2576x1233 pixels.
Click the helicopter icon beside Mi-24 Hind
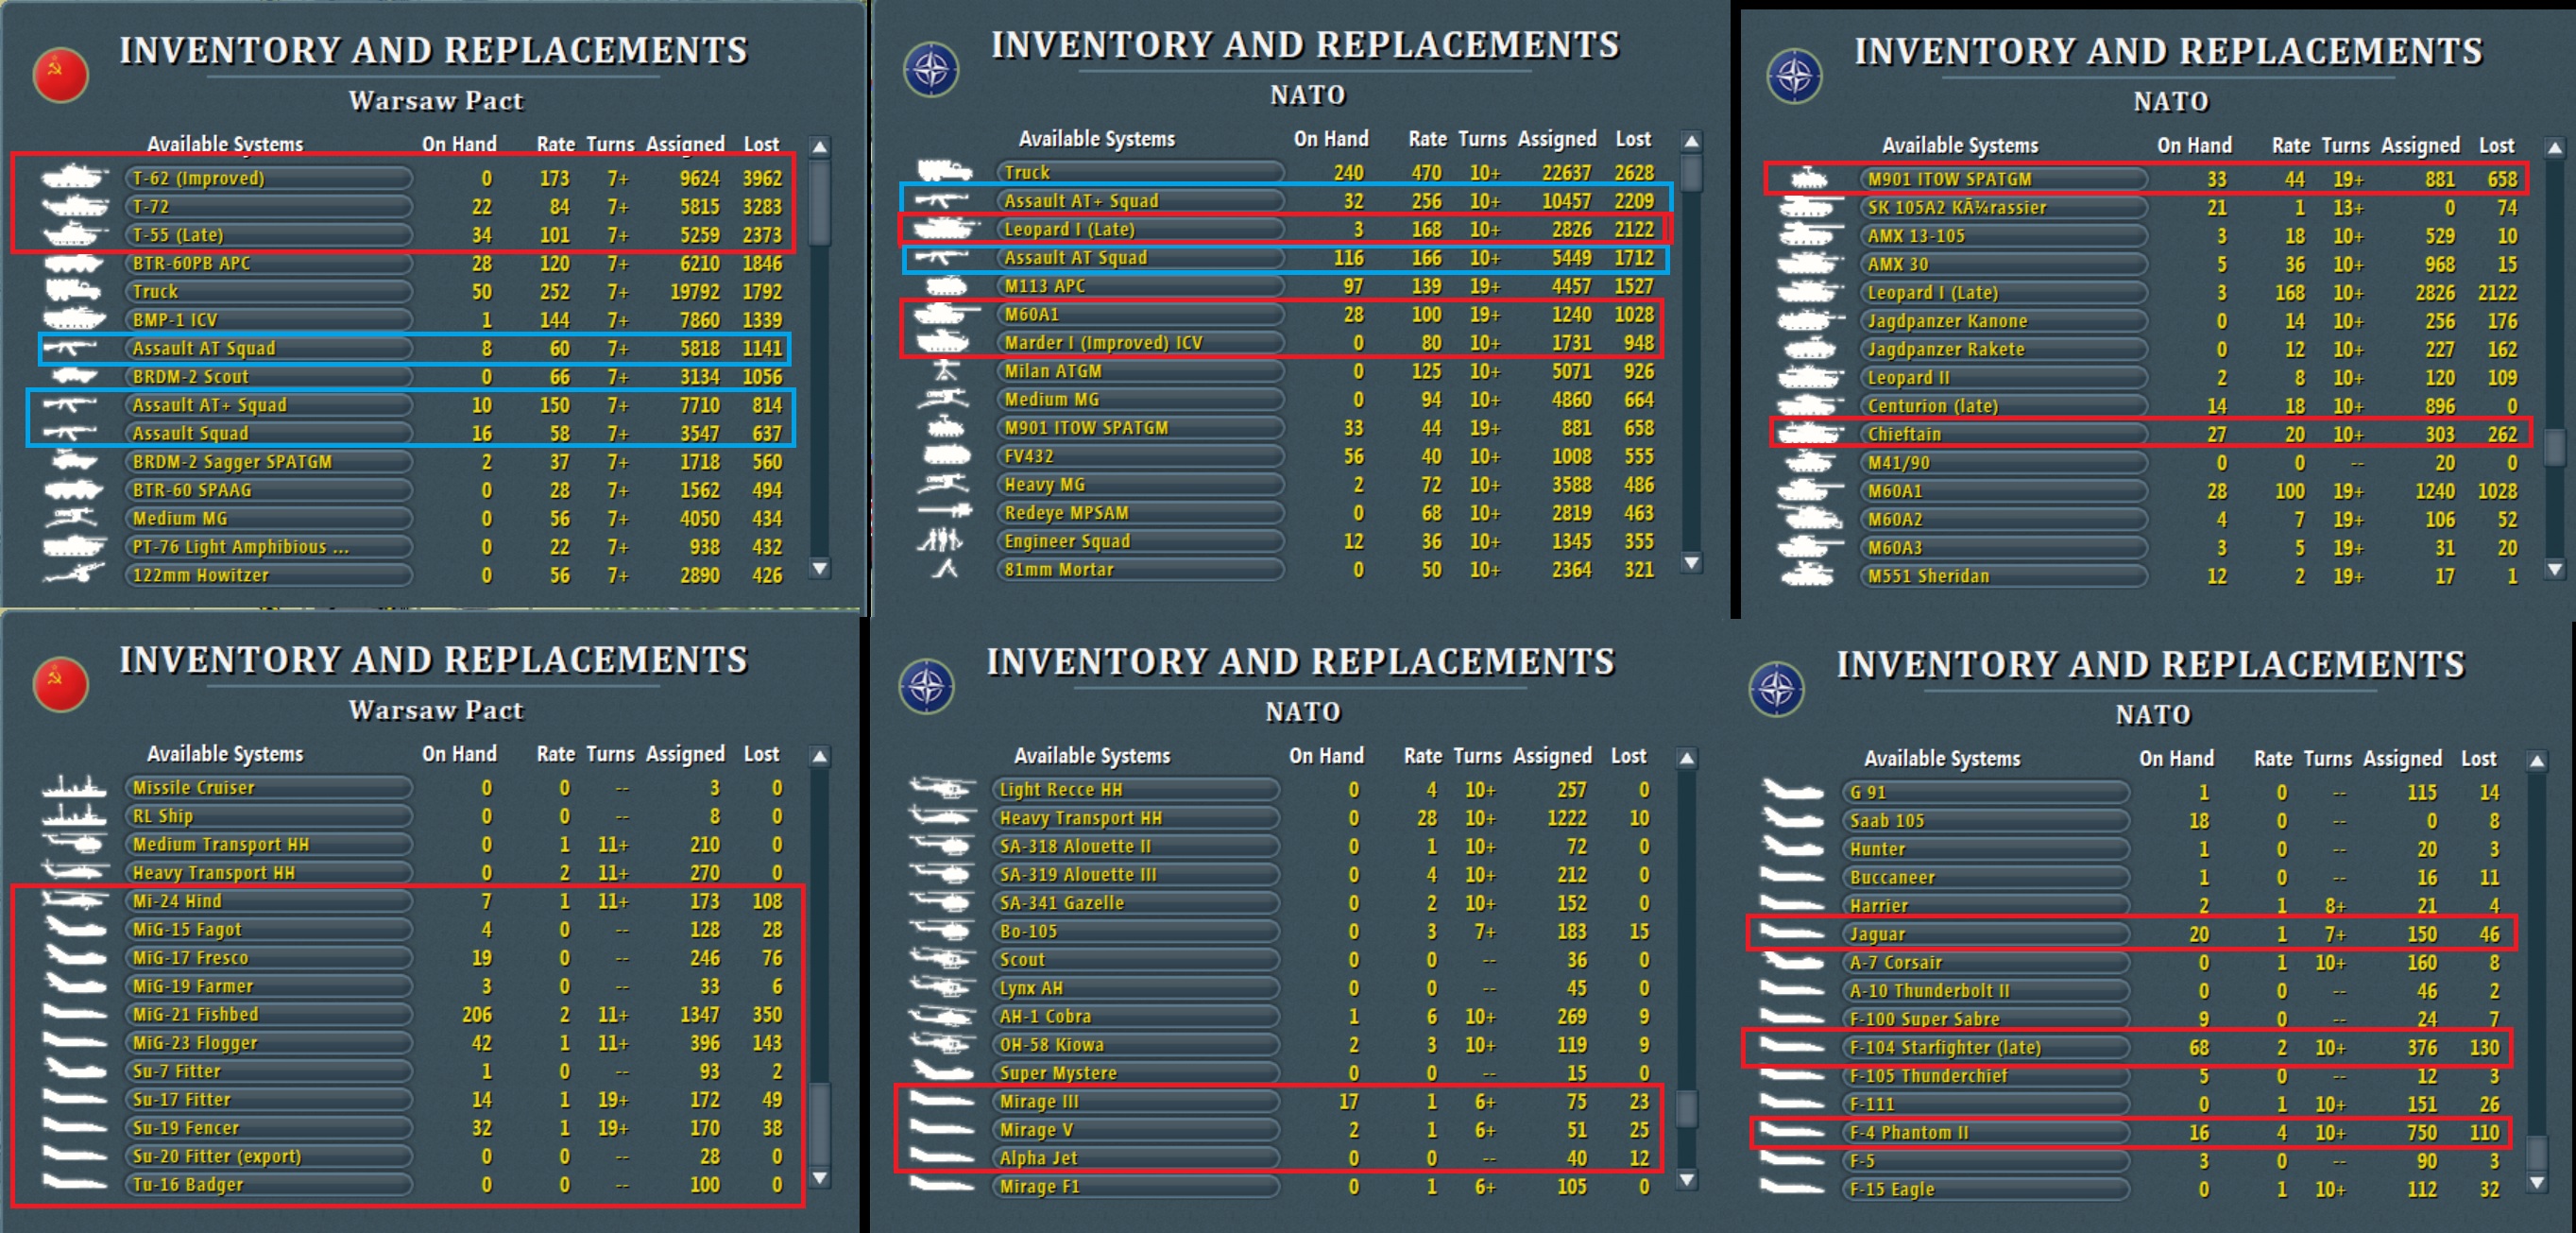(74, 900)
